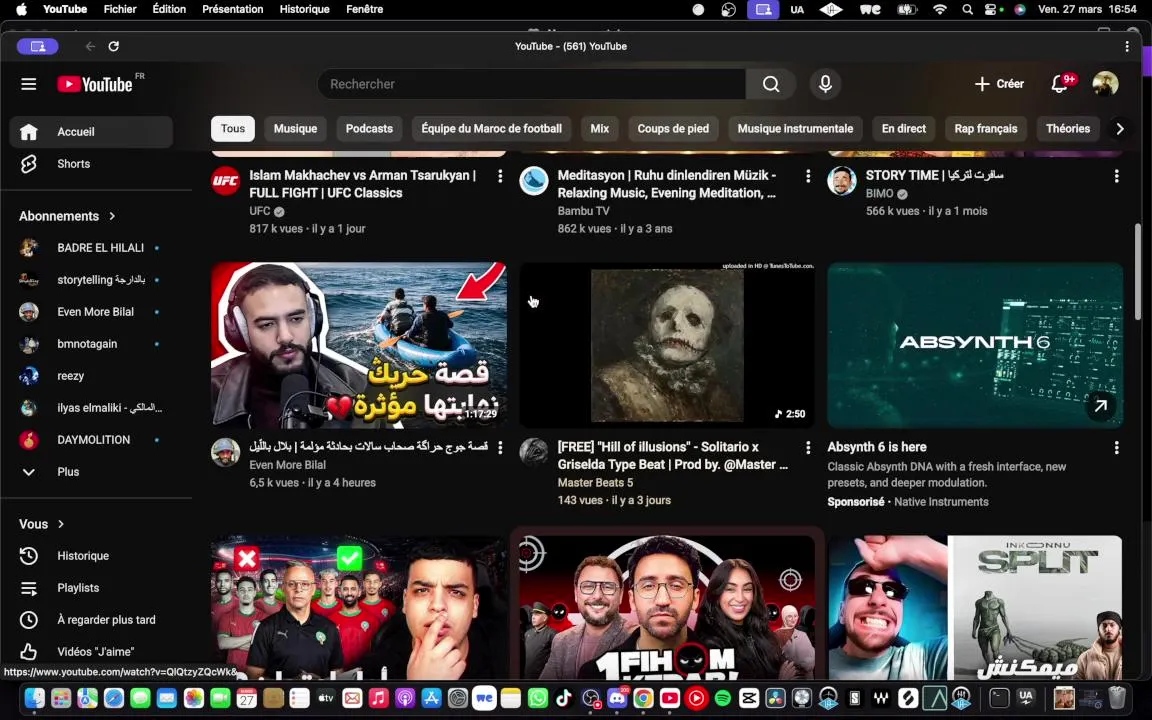Open the window's three-dot app menu
Image resolution: width=1152 pixels, height=720 pixels.
click(x=1127, y=46)
